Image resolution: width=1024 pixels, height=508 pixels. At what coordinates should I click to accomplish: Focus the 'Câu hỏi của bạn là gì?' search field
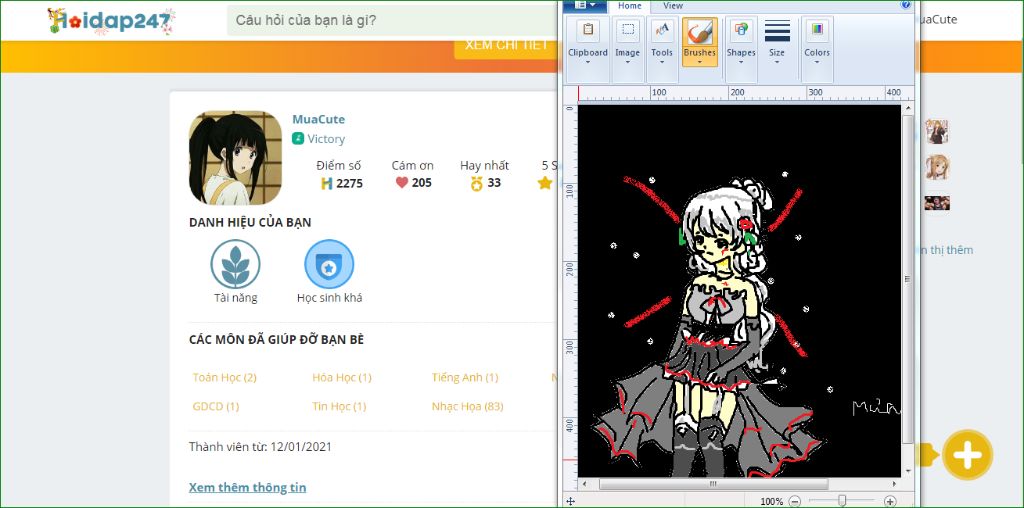pyautogui.click(x=394, y=20)
